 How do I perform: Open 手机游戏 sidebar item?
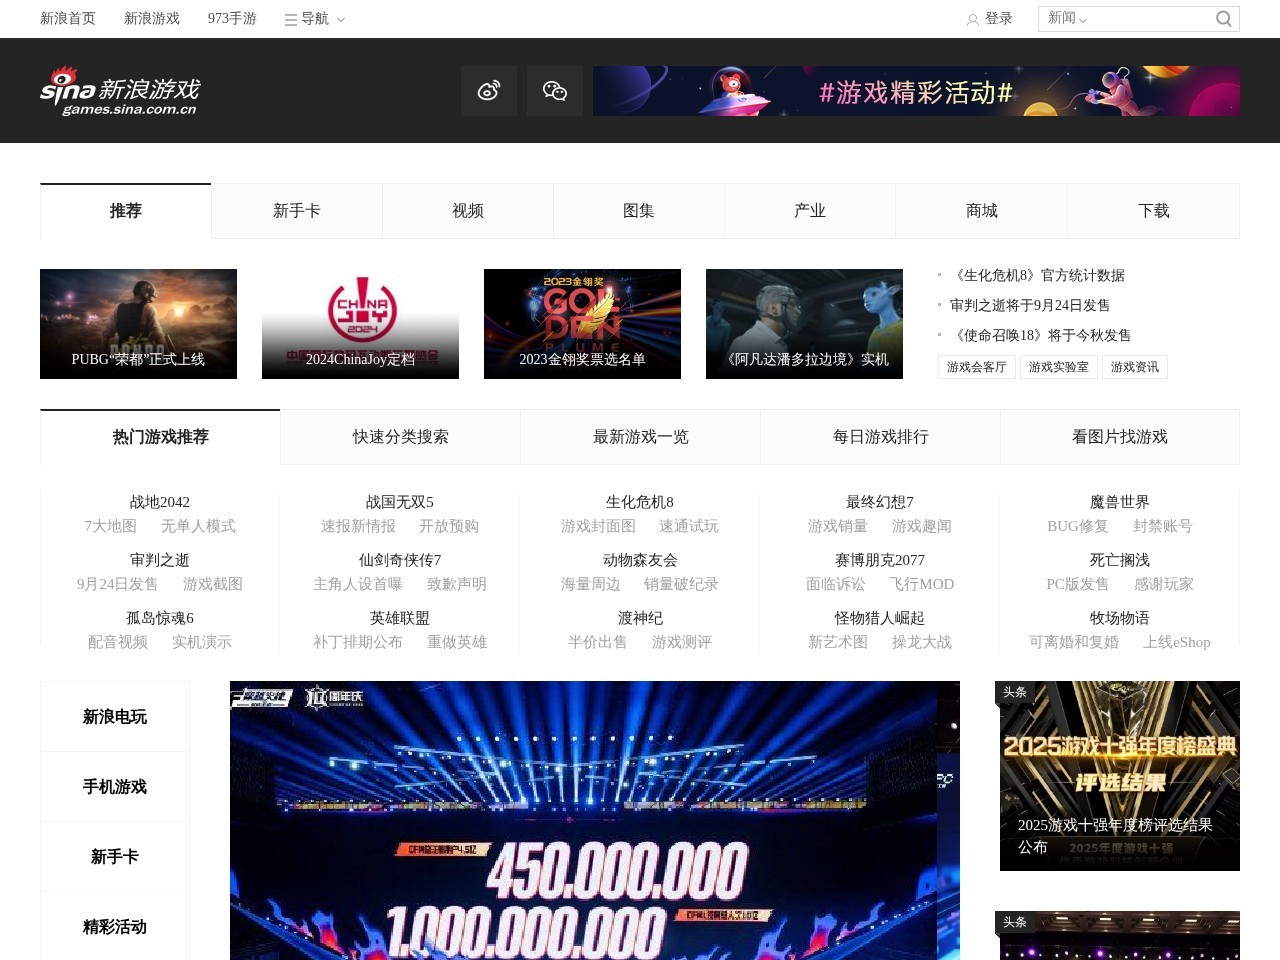click(x=115, y=787)
